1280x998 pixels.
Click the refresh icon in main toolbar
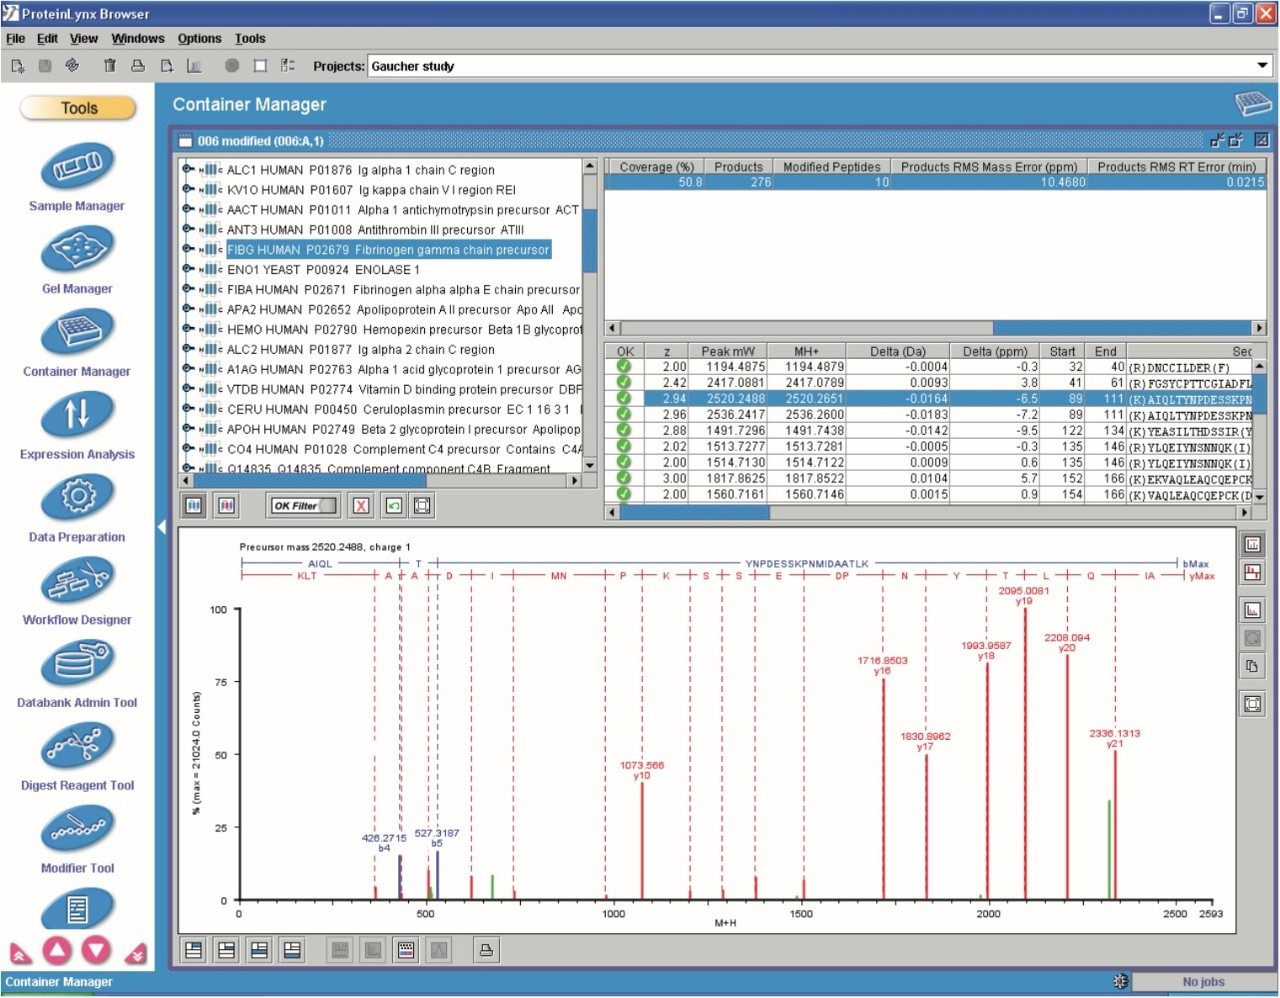click(72, 66)
